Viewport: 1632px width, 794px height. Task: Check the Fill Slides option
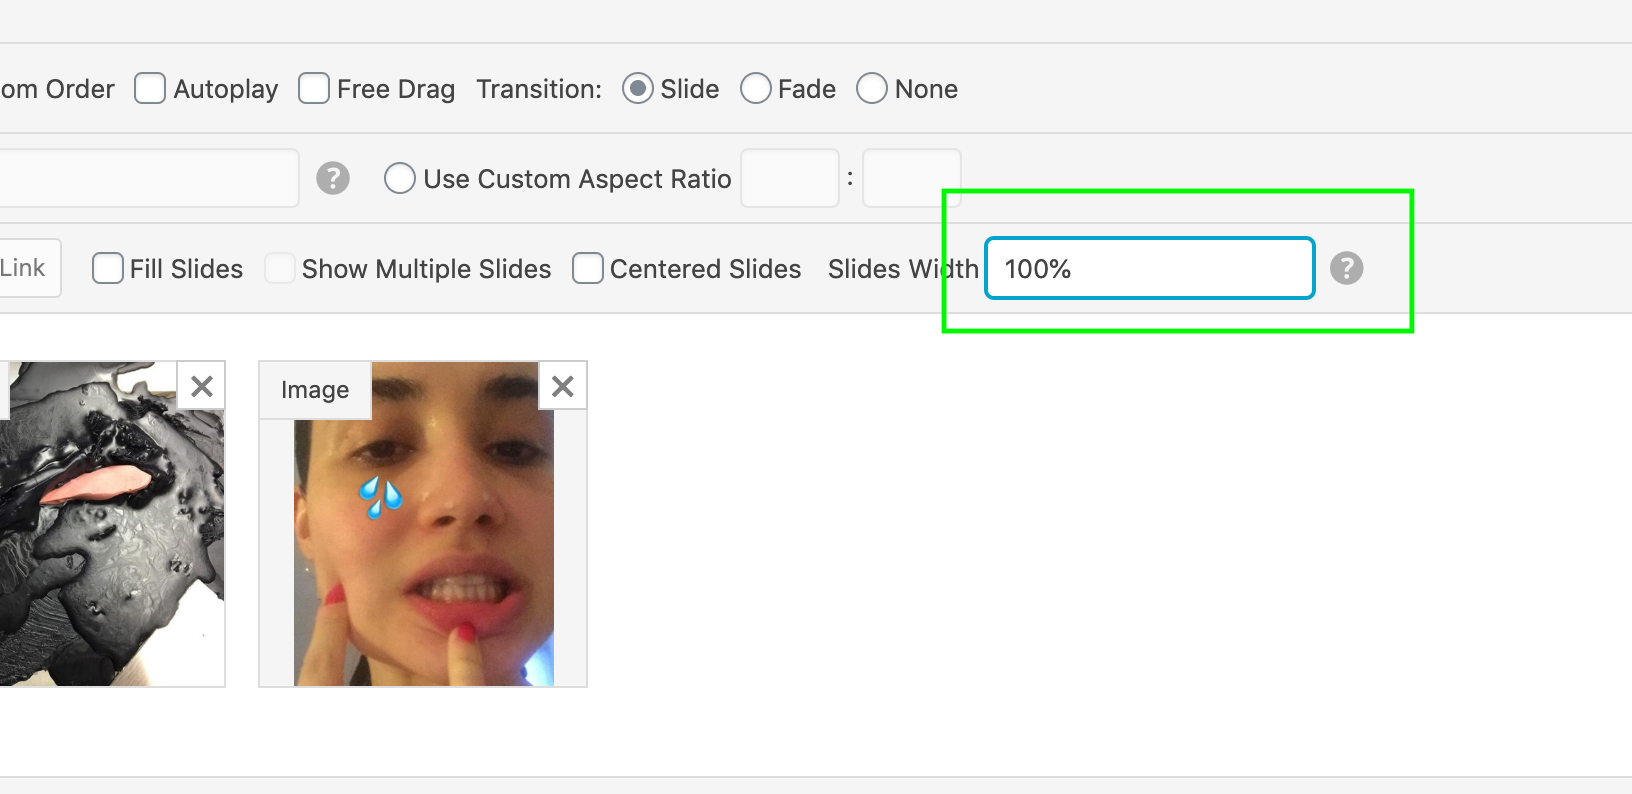[108, 269]
